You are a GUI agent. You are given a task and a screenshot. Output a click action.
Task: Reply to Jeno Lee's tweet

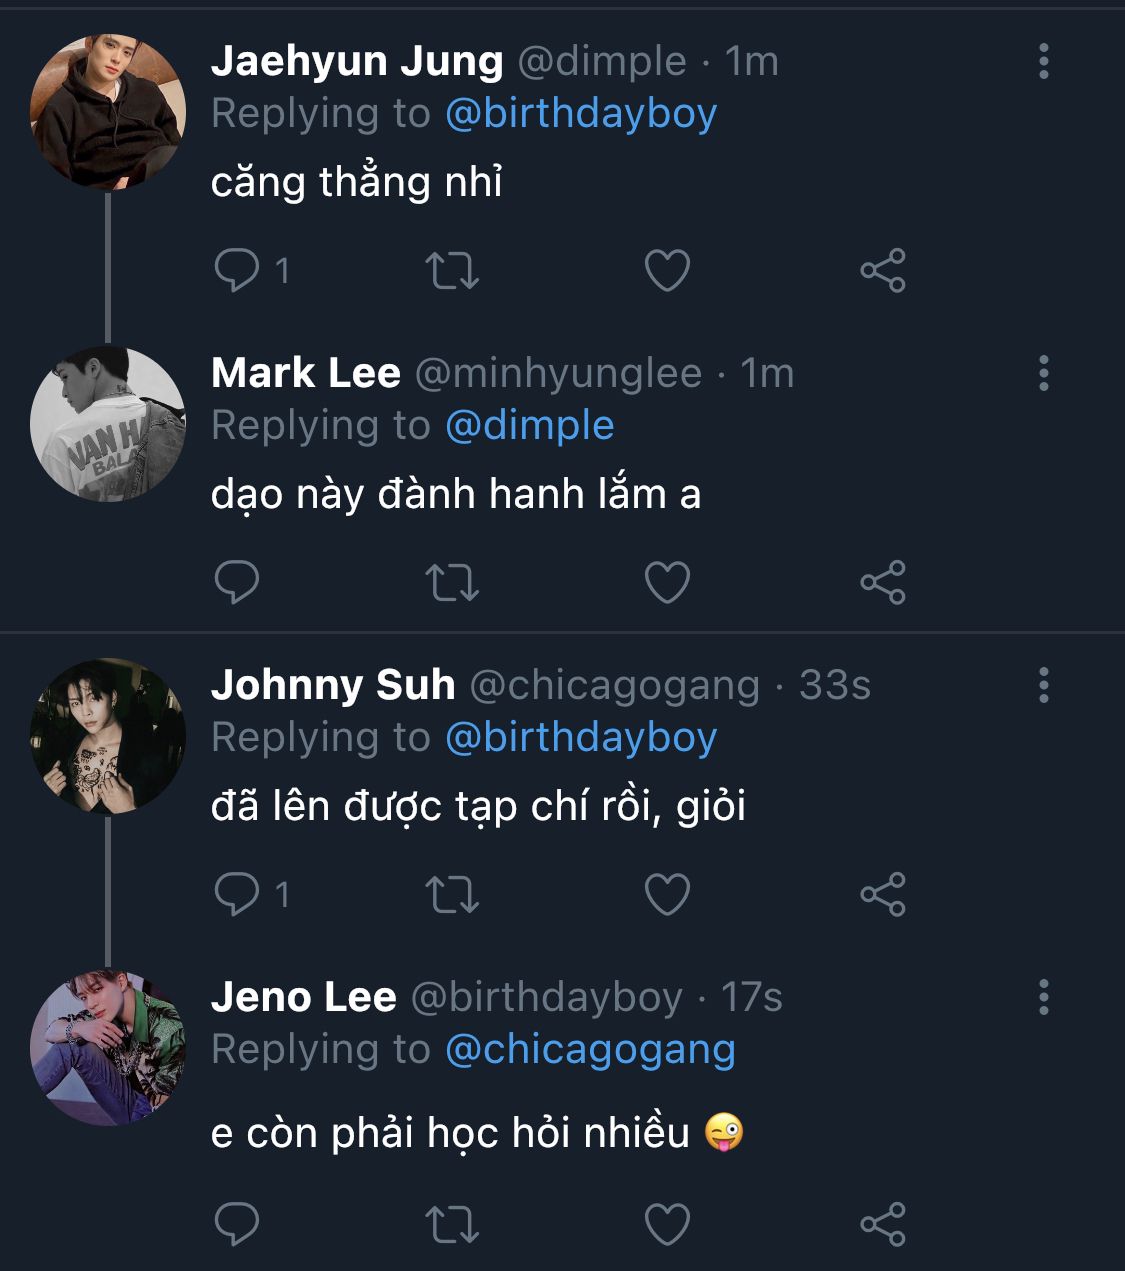click(x=237, y=1224)
